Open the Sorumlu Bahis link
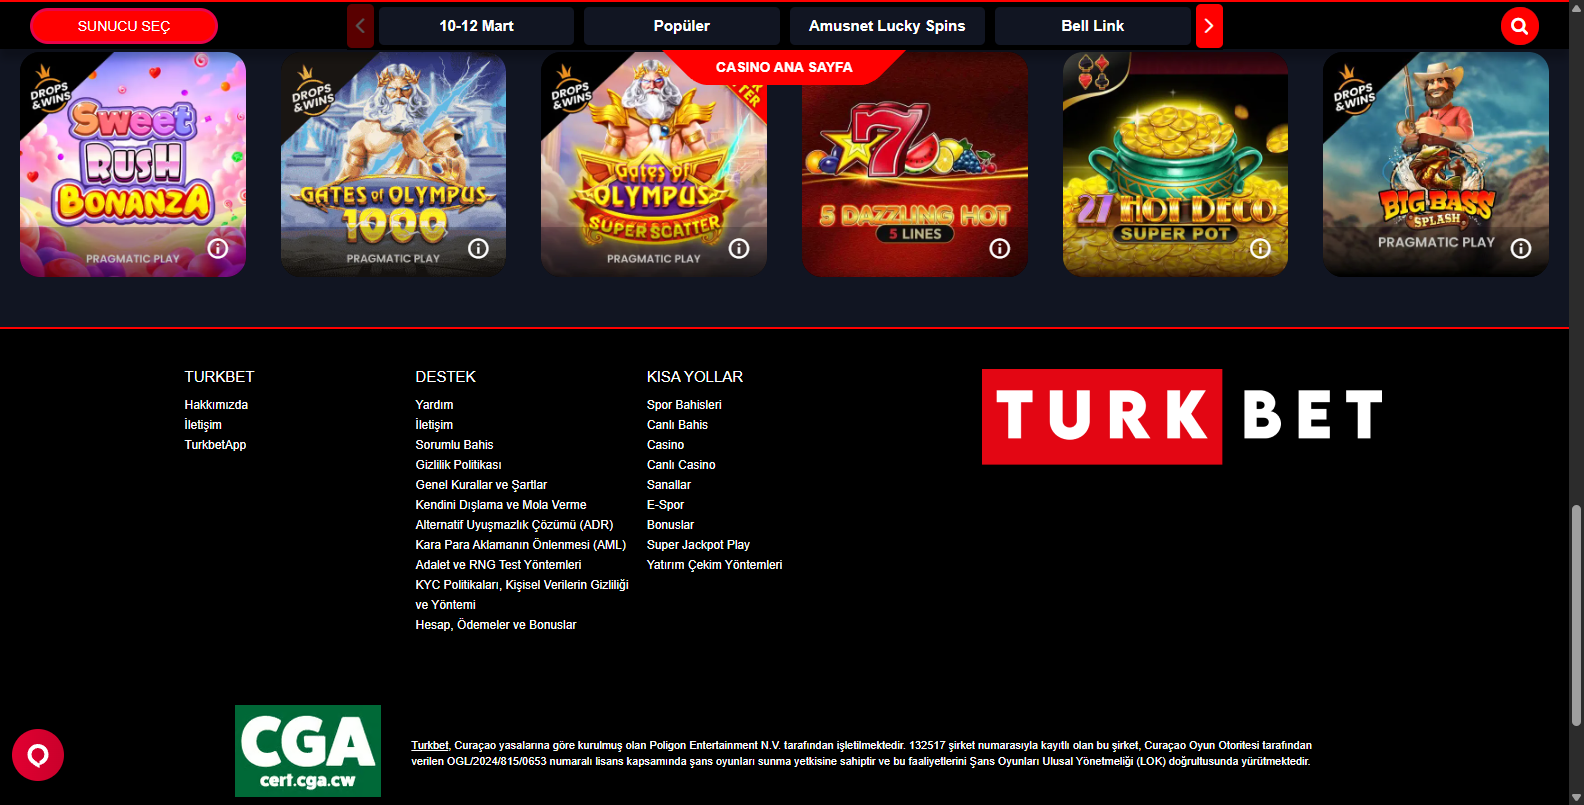 coord(454,445)
